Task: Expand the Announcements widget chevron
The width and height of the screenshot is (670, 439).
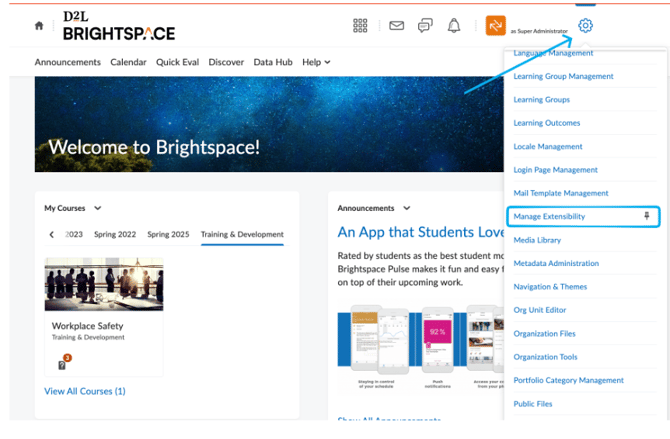Action: pos(407,208)
